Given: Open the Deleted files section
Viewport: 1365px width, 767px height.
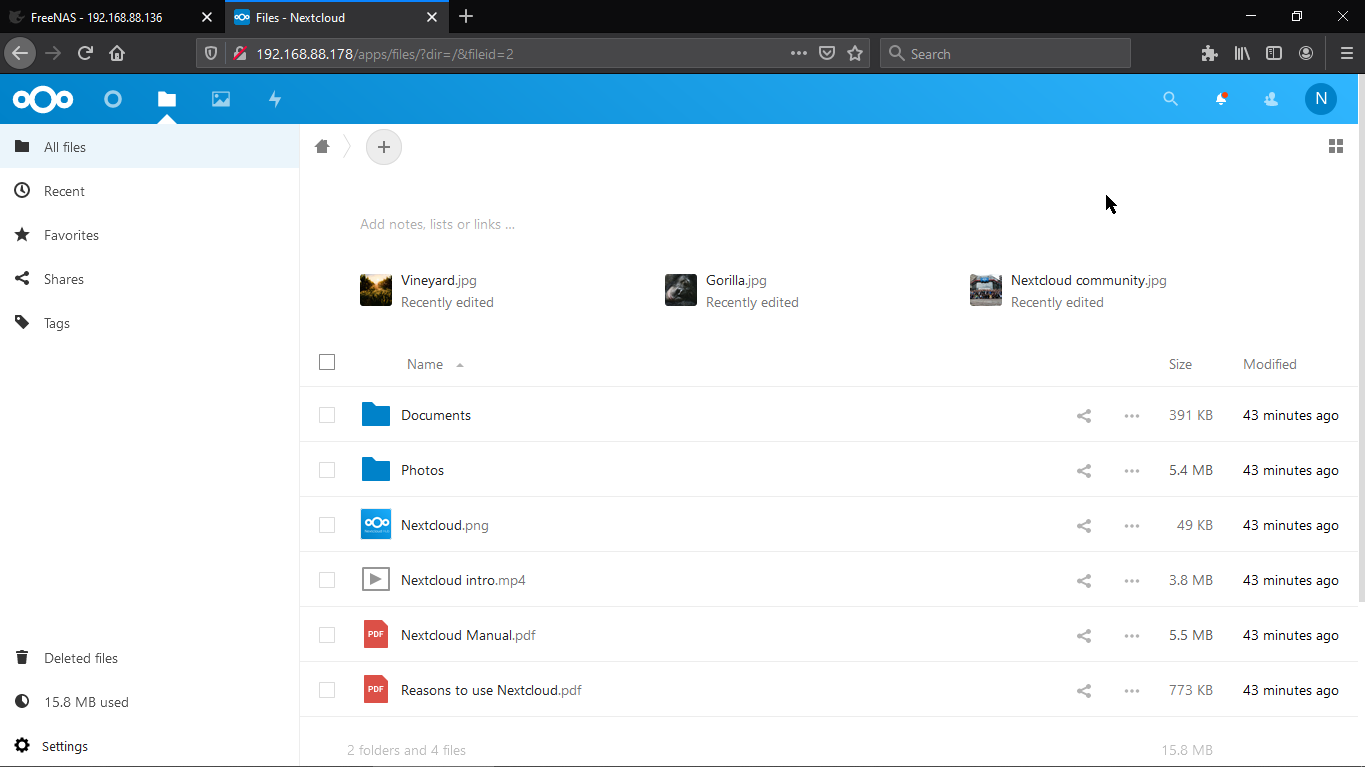Looking at the screenshot, I should click(x=80, y=657).
